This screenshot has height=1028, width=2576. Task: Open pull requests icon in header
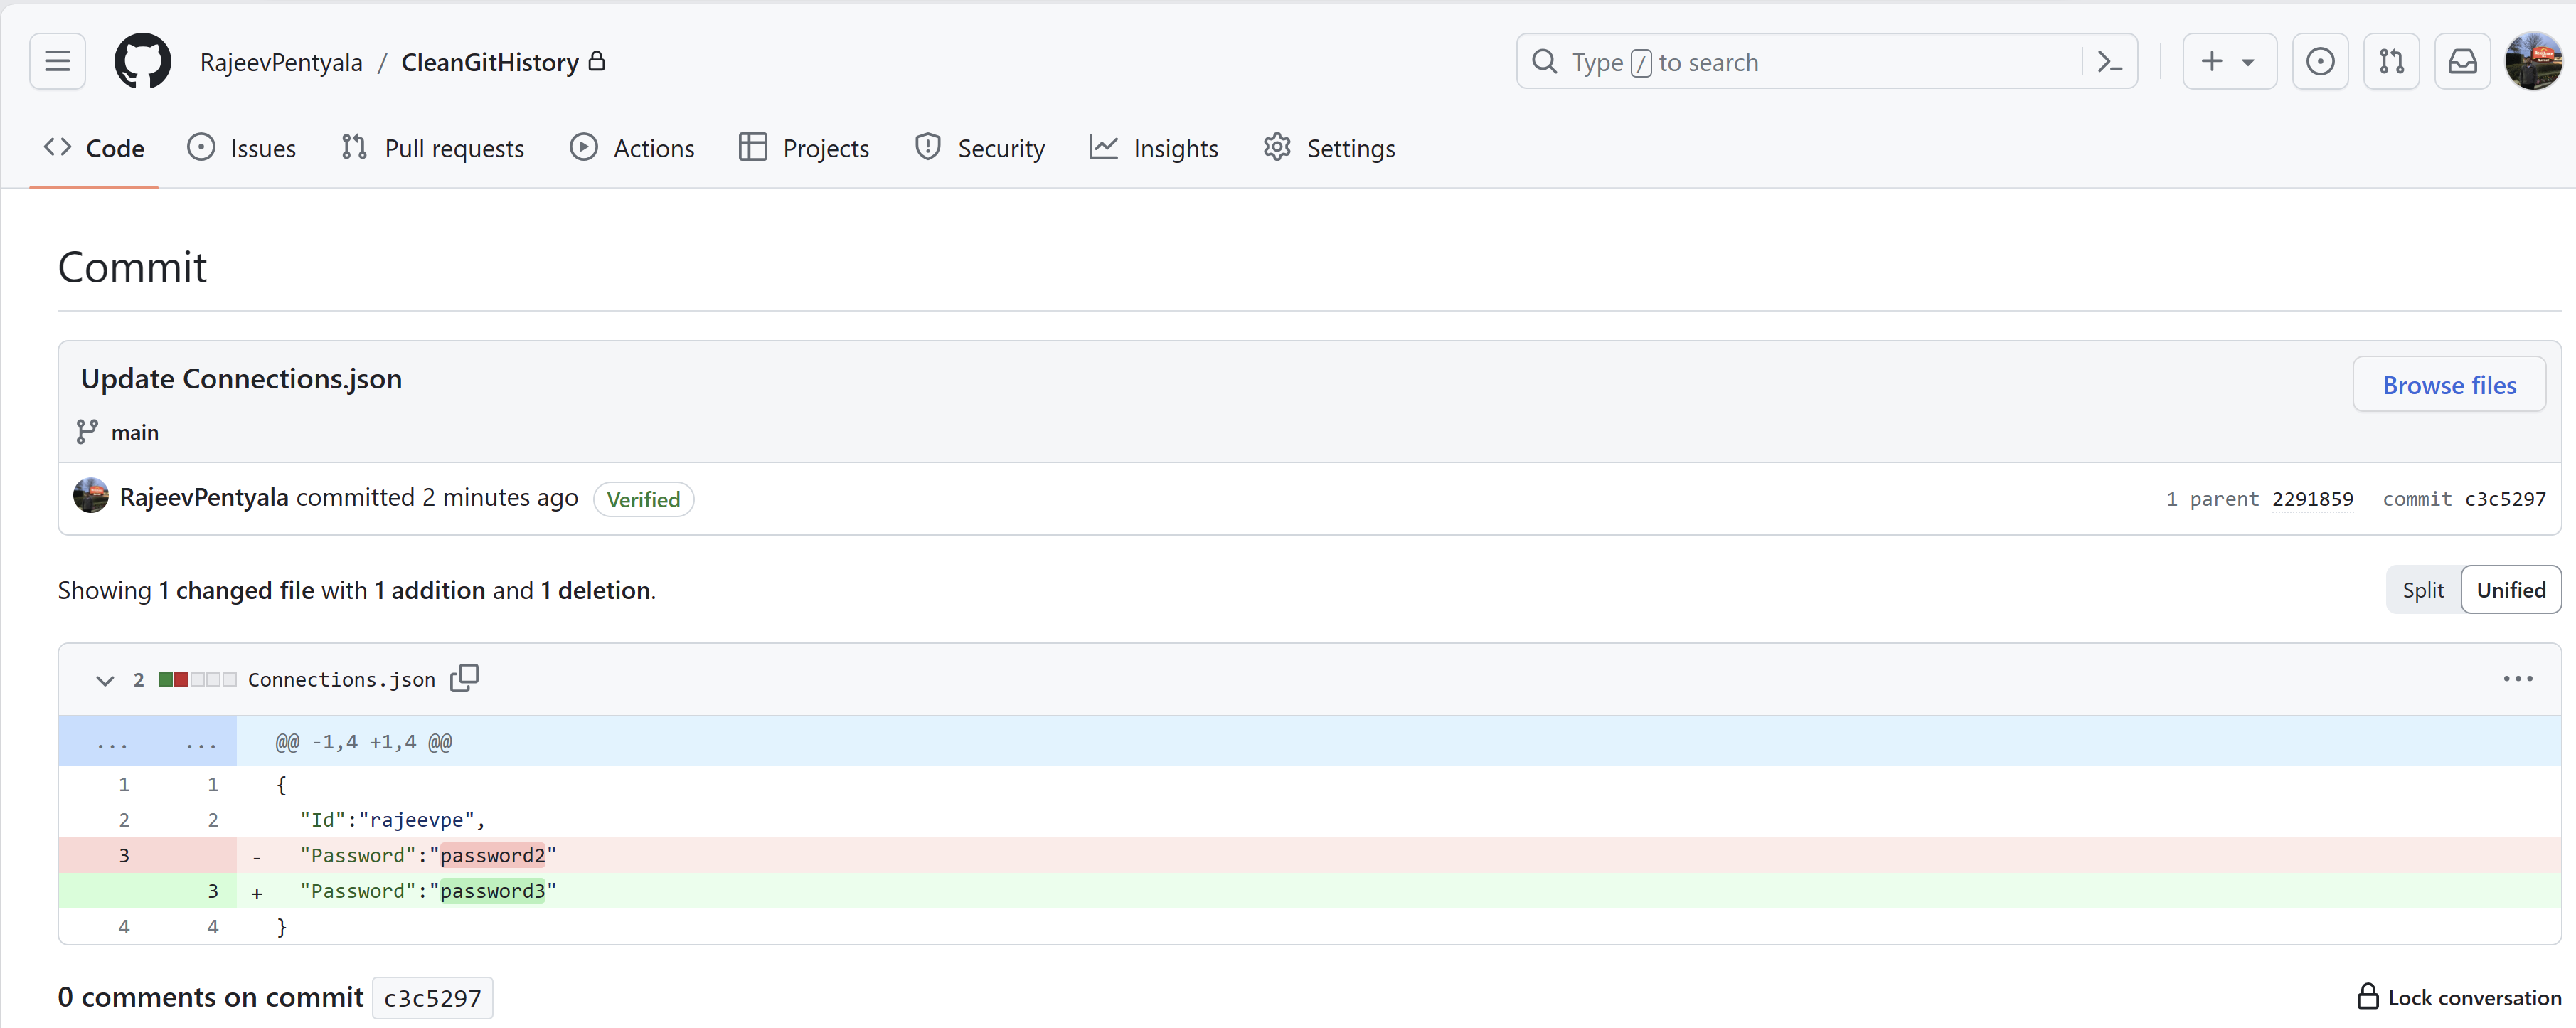pos(2391,62)
